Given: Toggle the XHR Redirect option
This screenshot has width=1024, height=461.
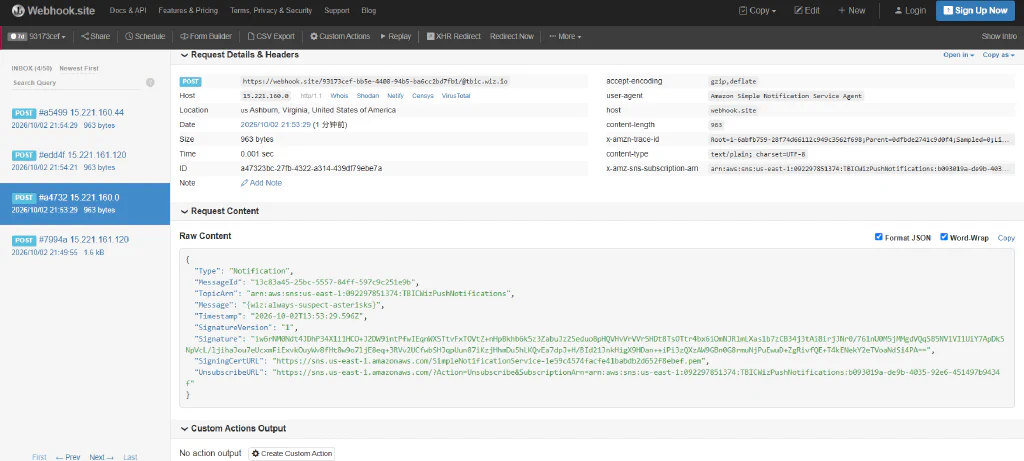Looking at the screenshot, I should click(x=453, y=37).
